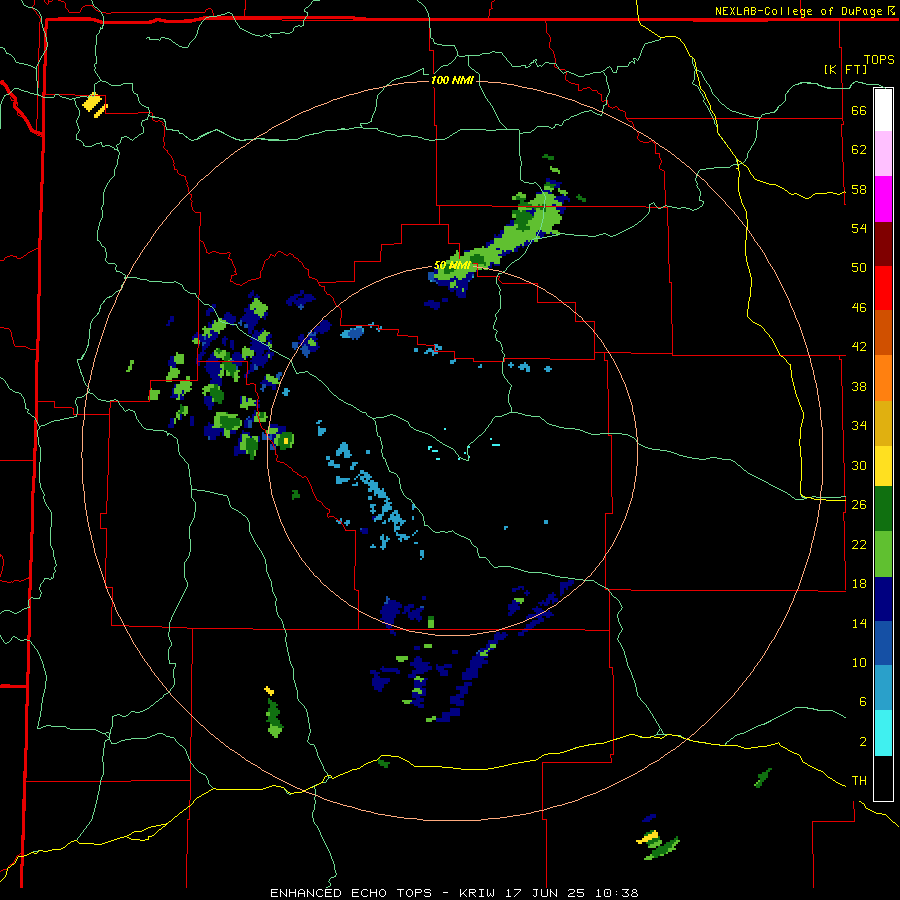
Task: Click the '46' legend value
Action: (859, 308)
